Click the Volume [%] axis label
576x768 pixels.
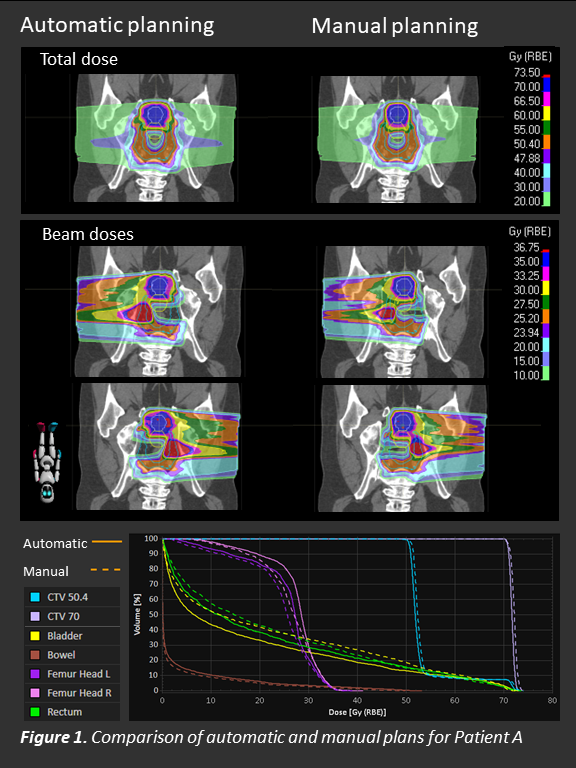tap(137, 614)
